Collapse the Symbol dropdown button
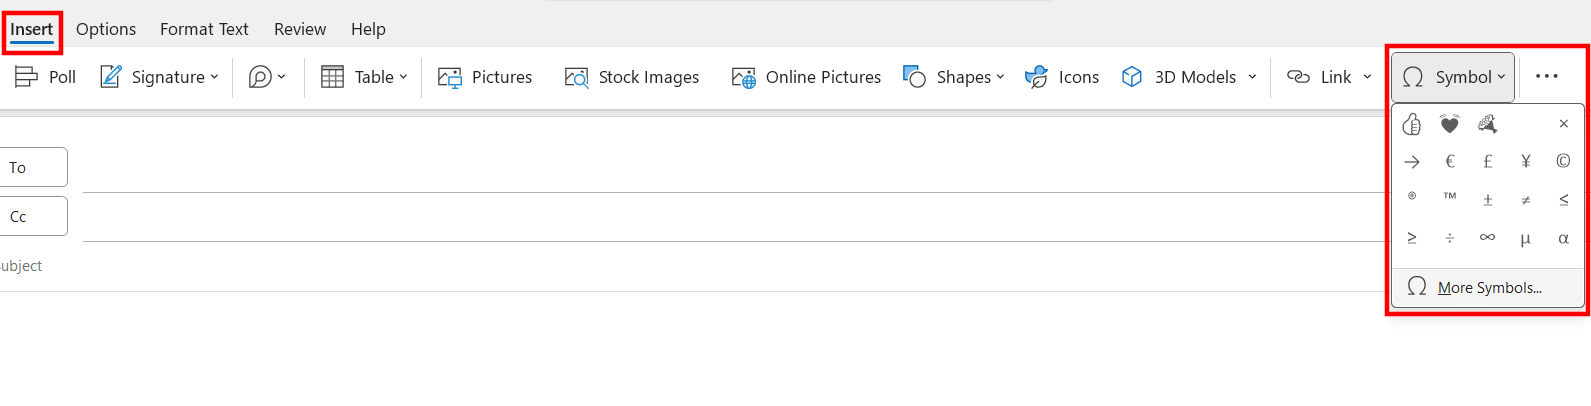 [1453, 77]
